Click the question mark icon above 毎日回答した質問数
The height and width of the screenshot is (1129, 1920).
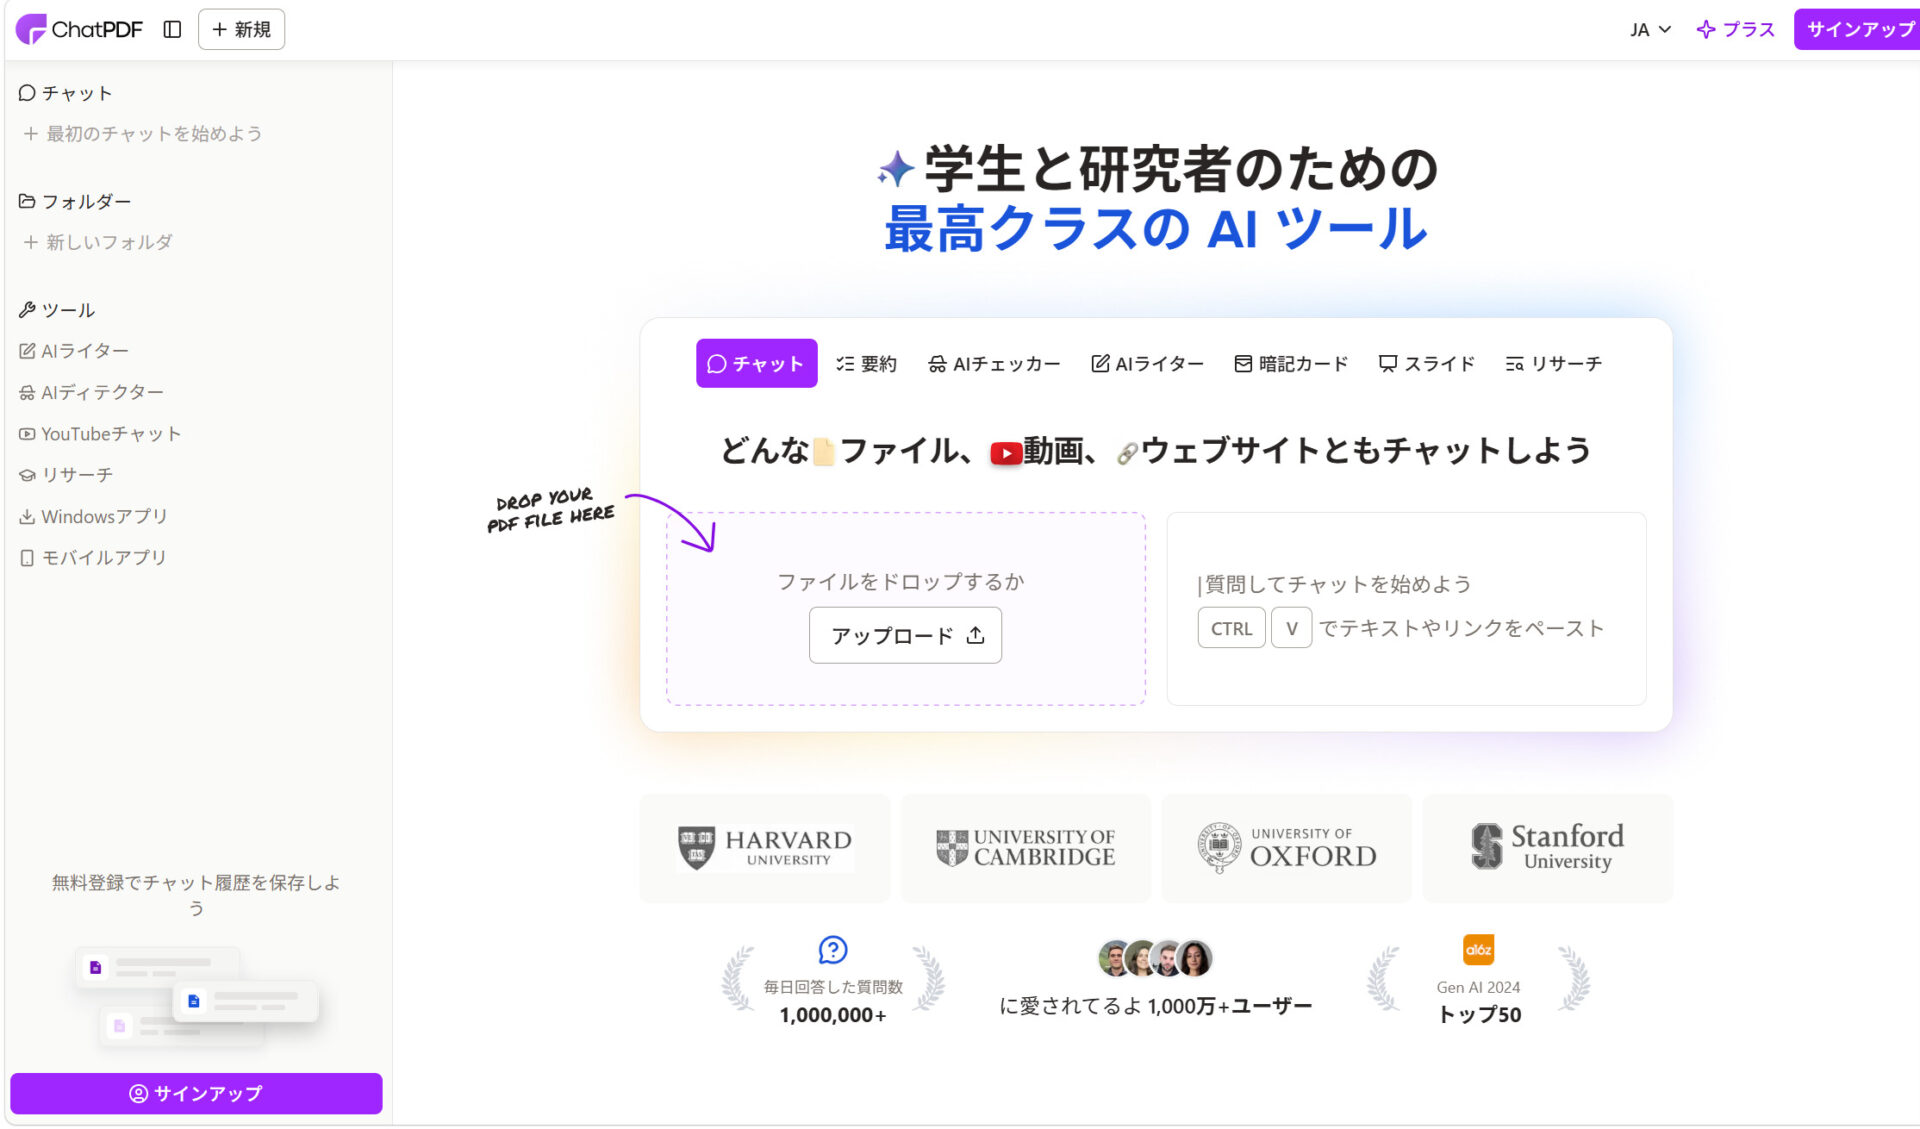coord(833,949)
